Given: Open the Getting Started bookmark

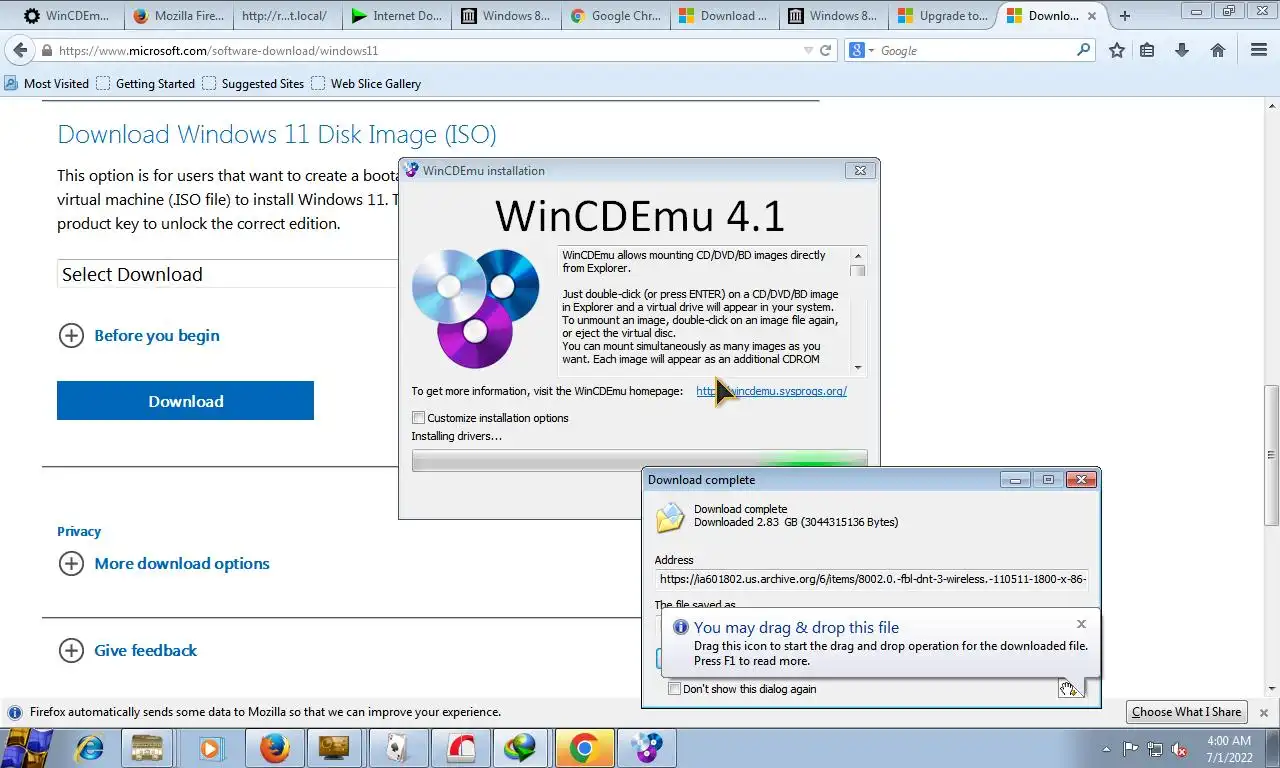Looking at the screenshot, I should [146, 83].
